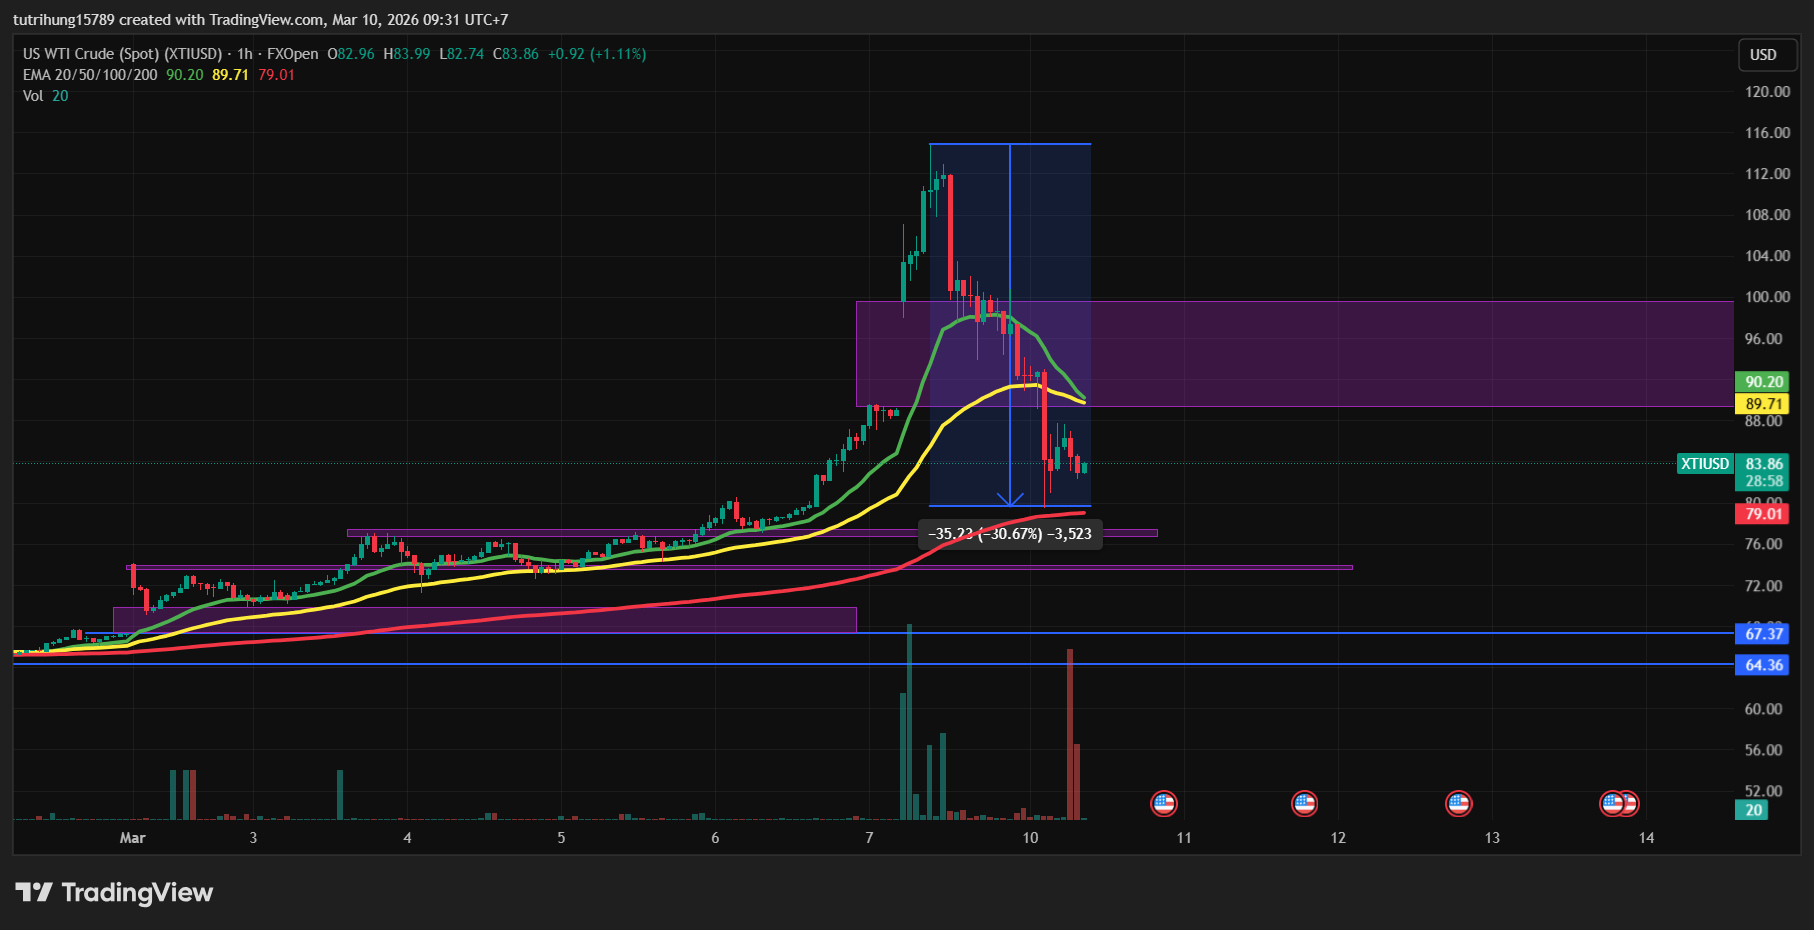Click the Vol indicator legend label

33,96
